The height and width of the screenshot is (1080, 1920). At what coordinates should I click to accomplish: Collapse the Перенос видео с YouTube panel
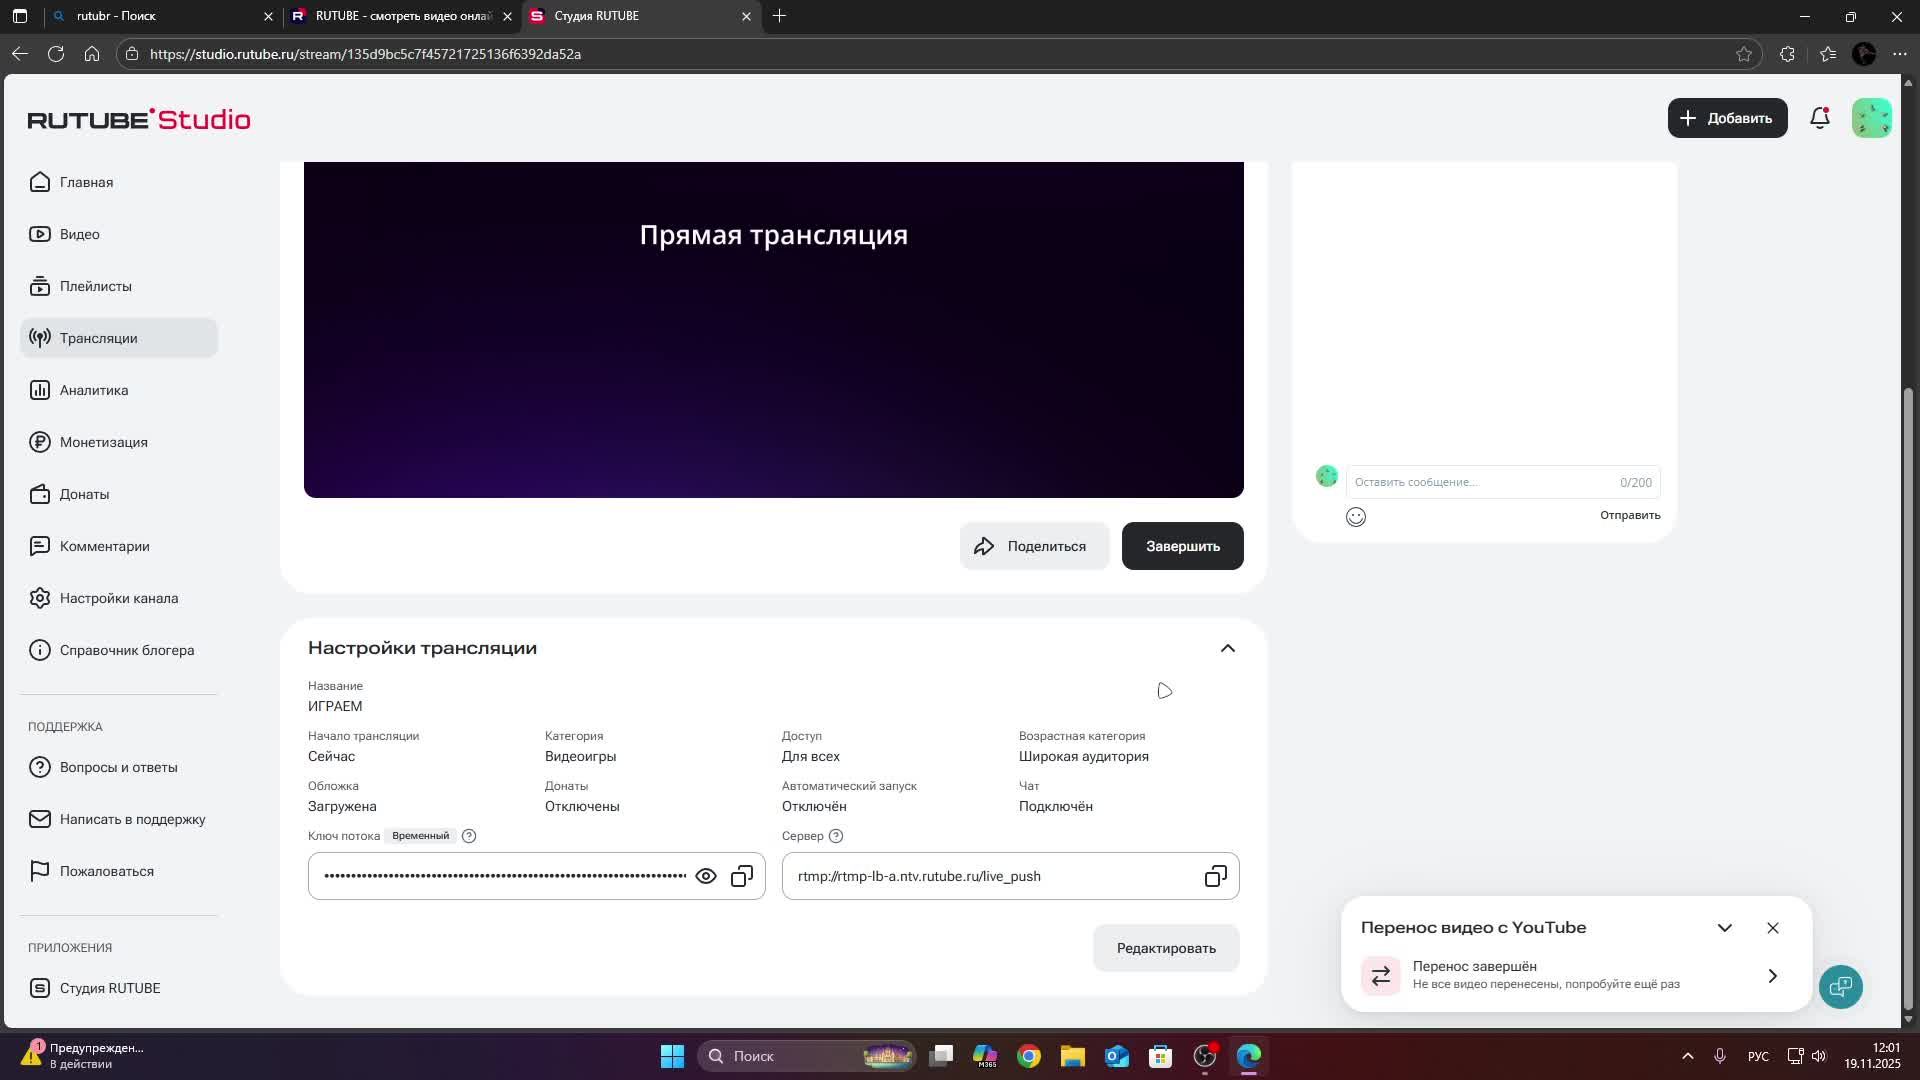1724,927
